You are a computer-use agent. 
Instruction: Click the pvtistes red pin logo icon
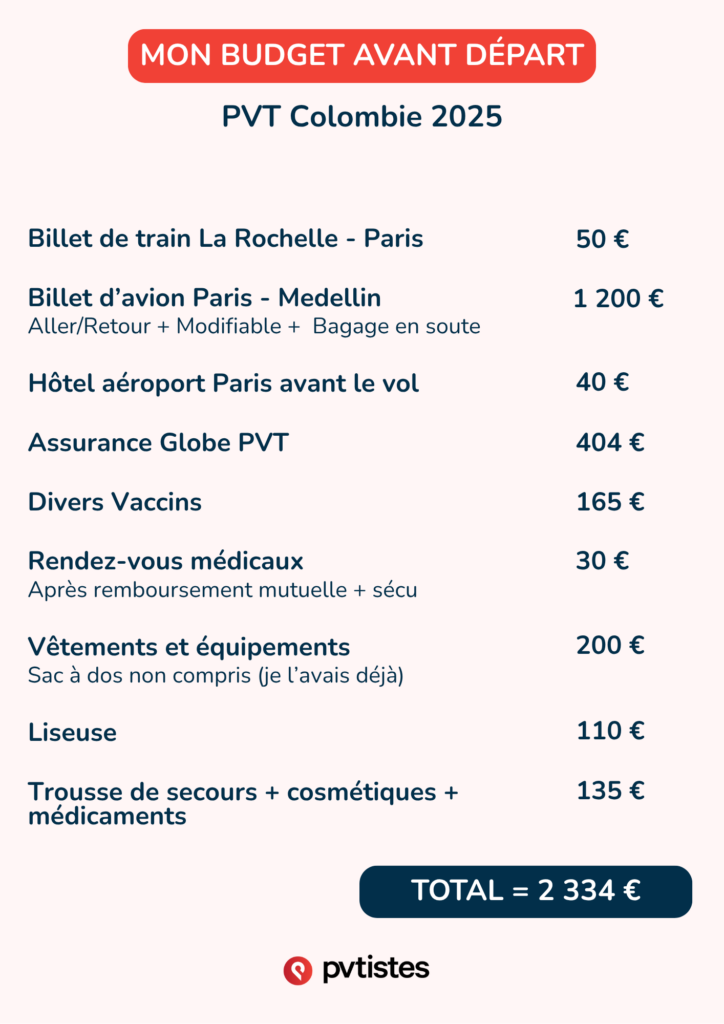[298, 970]
